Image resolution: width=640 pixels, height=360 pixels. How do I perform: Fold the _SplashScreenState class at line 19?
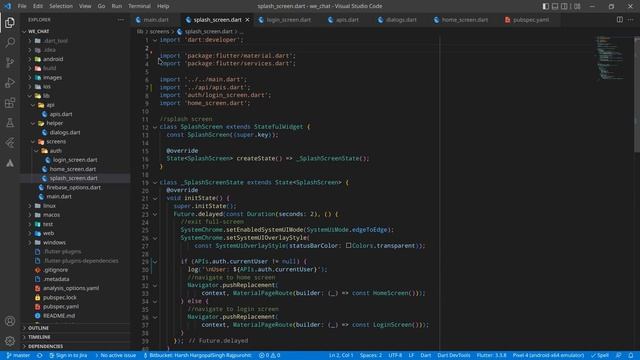[x=155, y=182]
